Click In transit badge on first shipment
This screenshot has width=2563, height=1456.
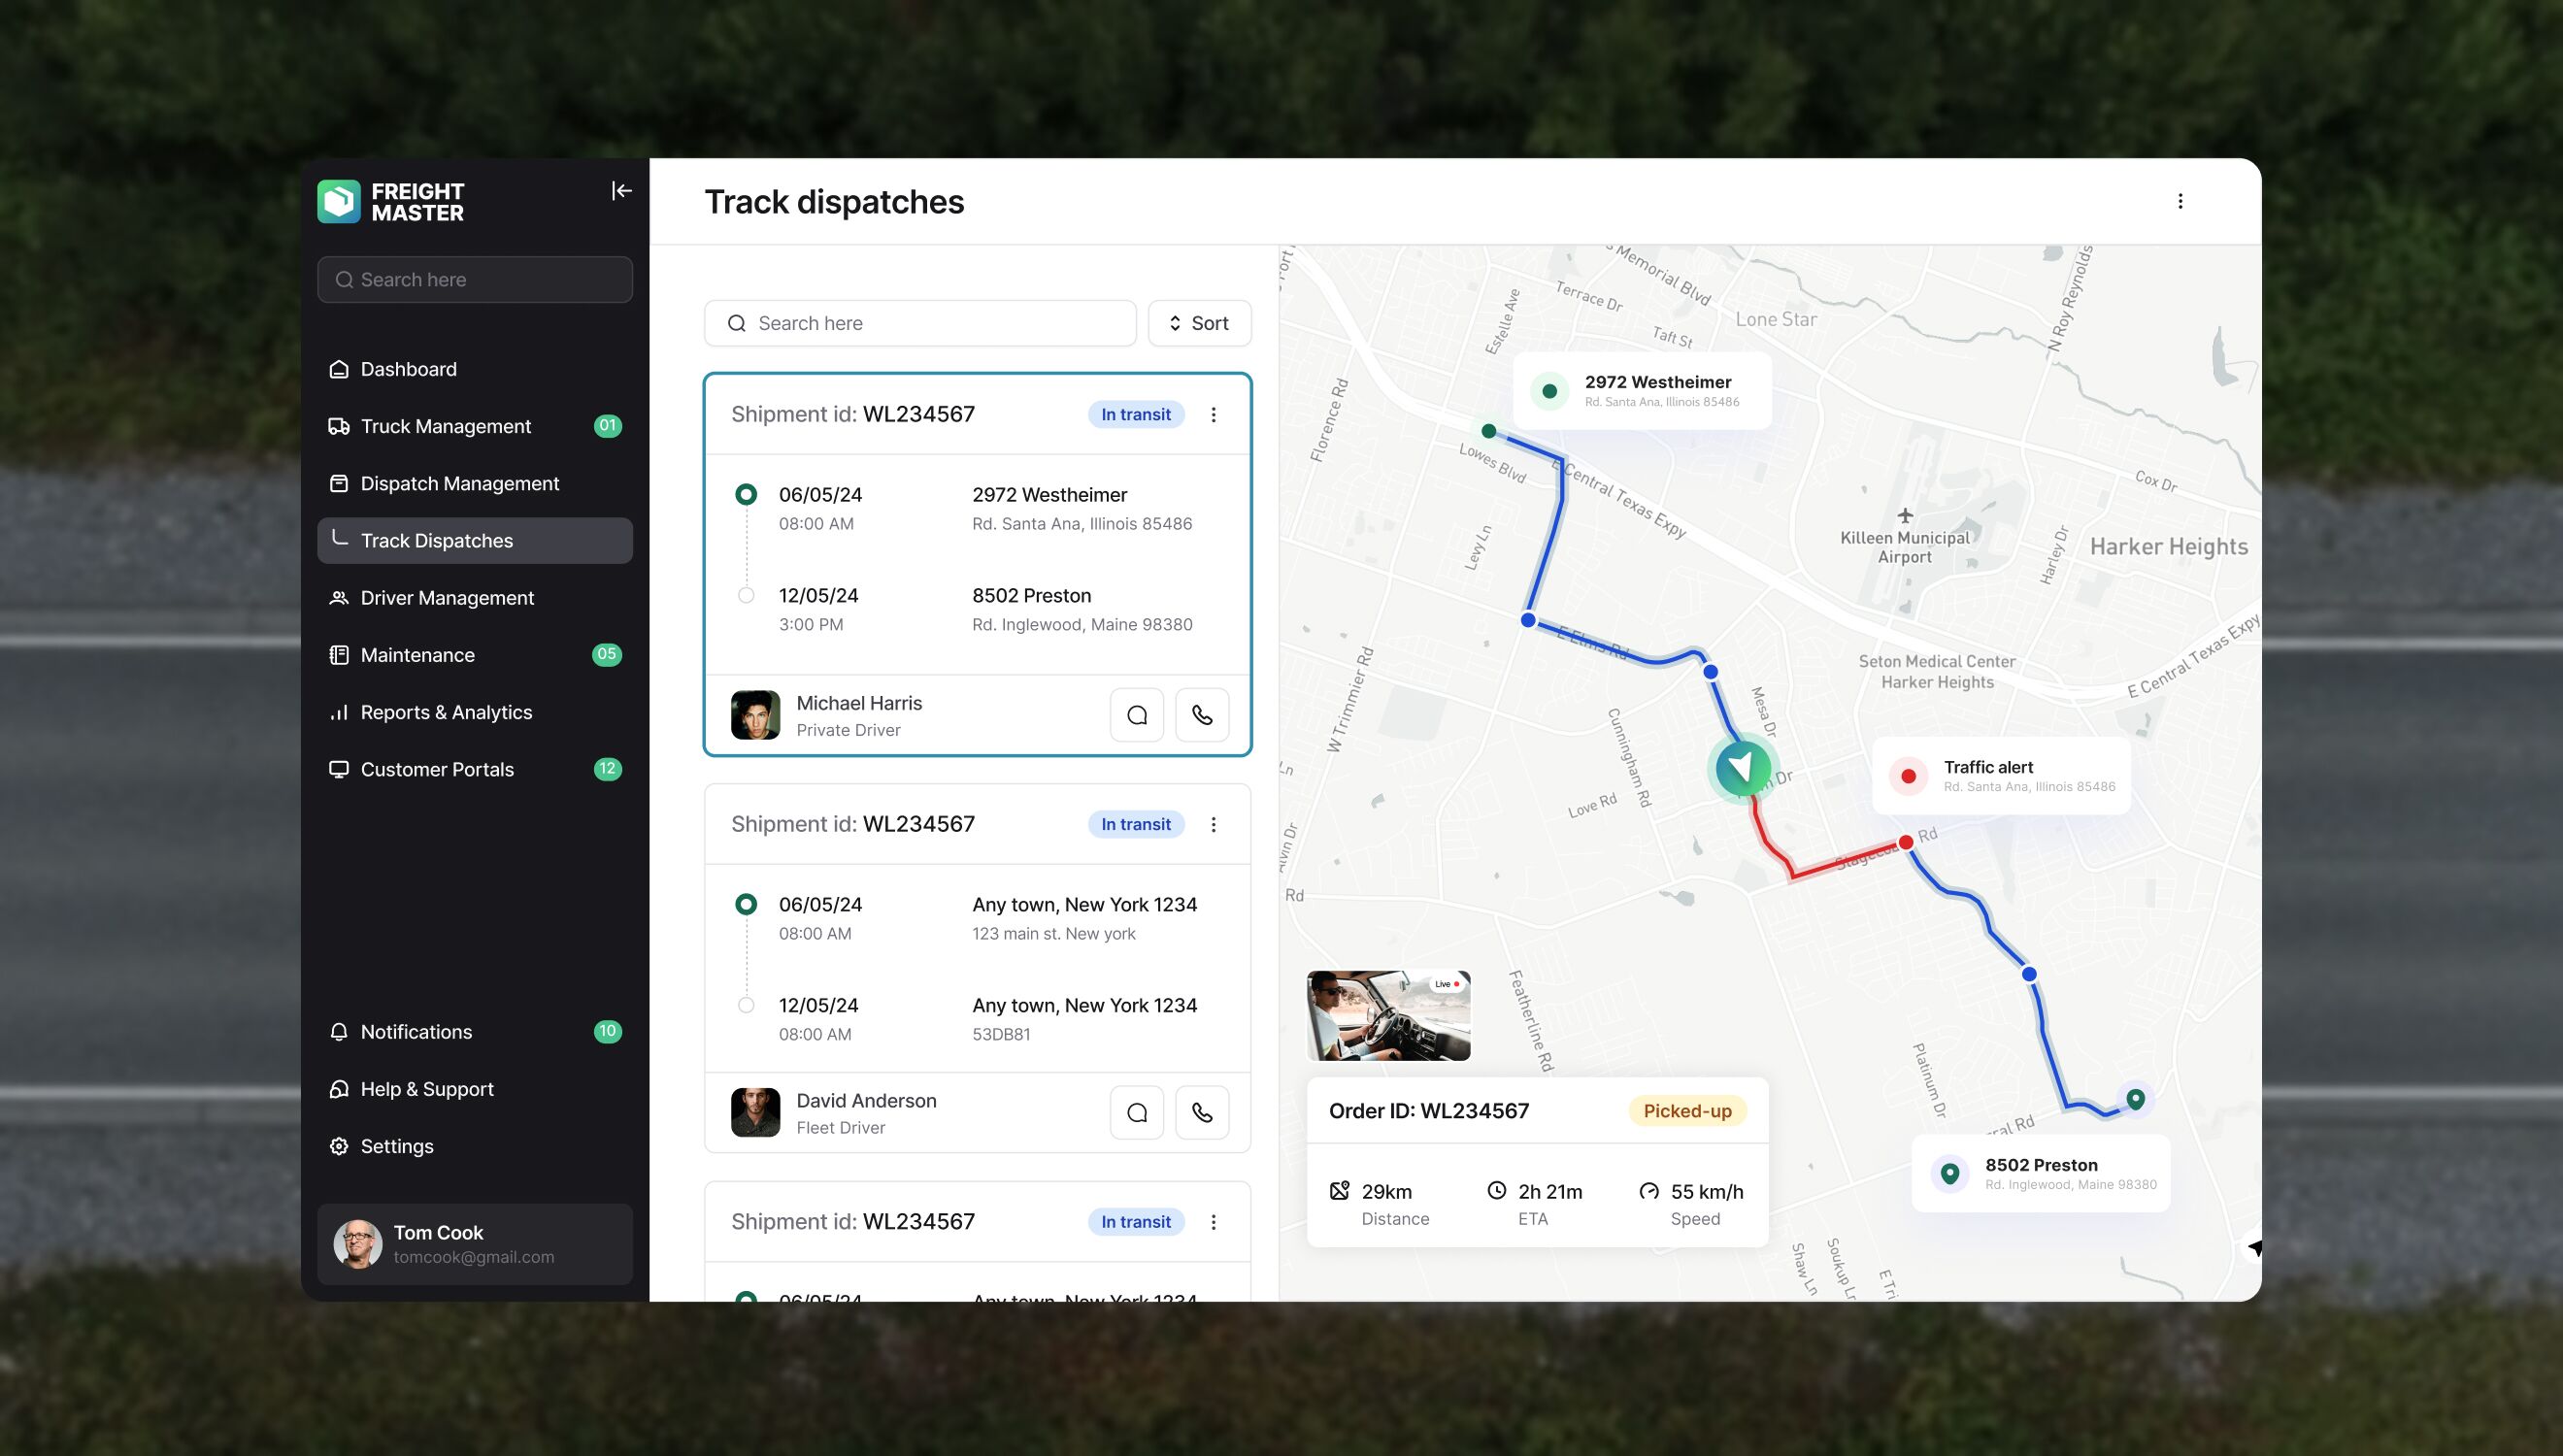pos(1135,414)
